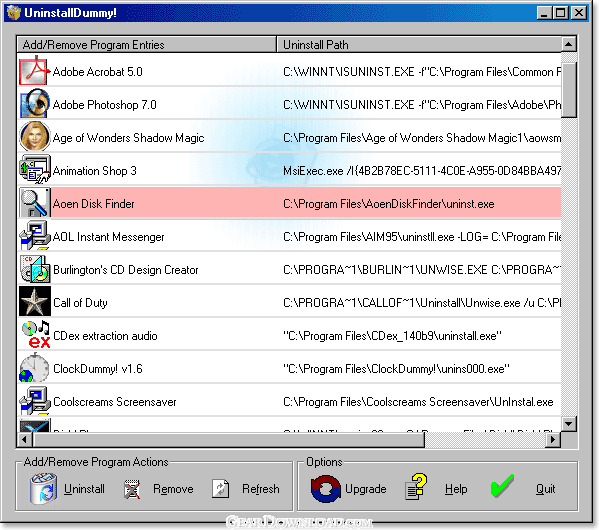Click the Adobe Photoshop ISUNINST.EXE path
Screen dimensions: 599x530
click(x=422, y=105)
